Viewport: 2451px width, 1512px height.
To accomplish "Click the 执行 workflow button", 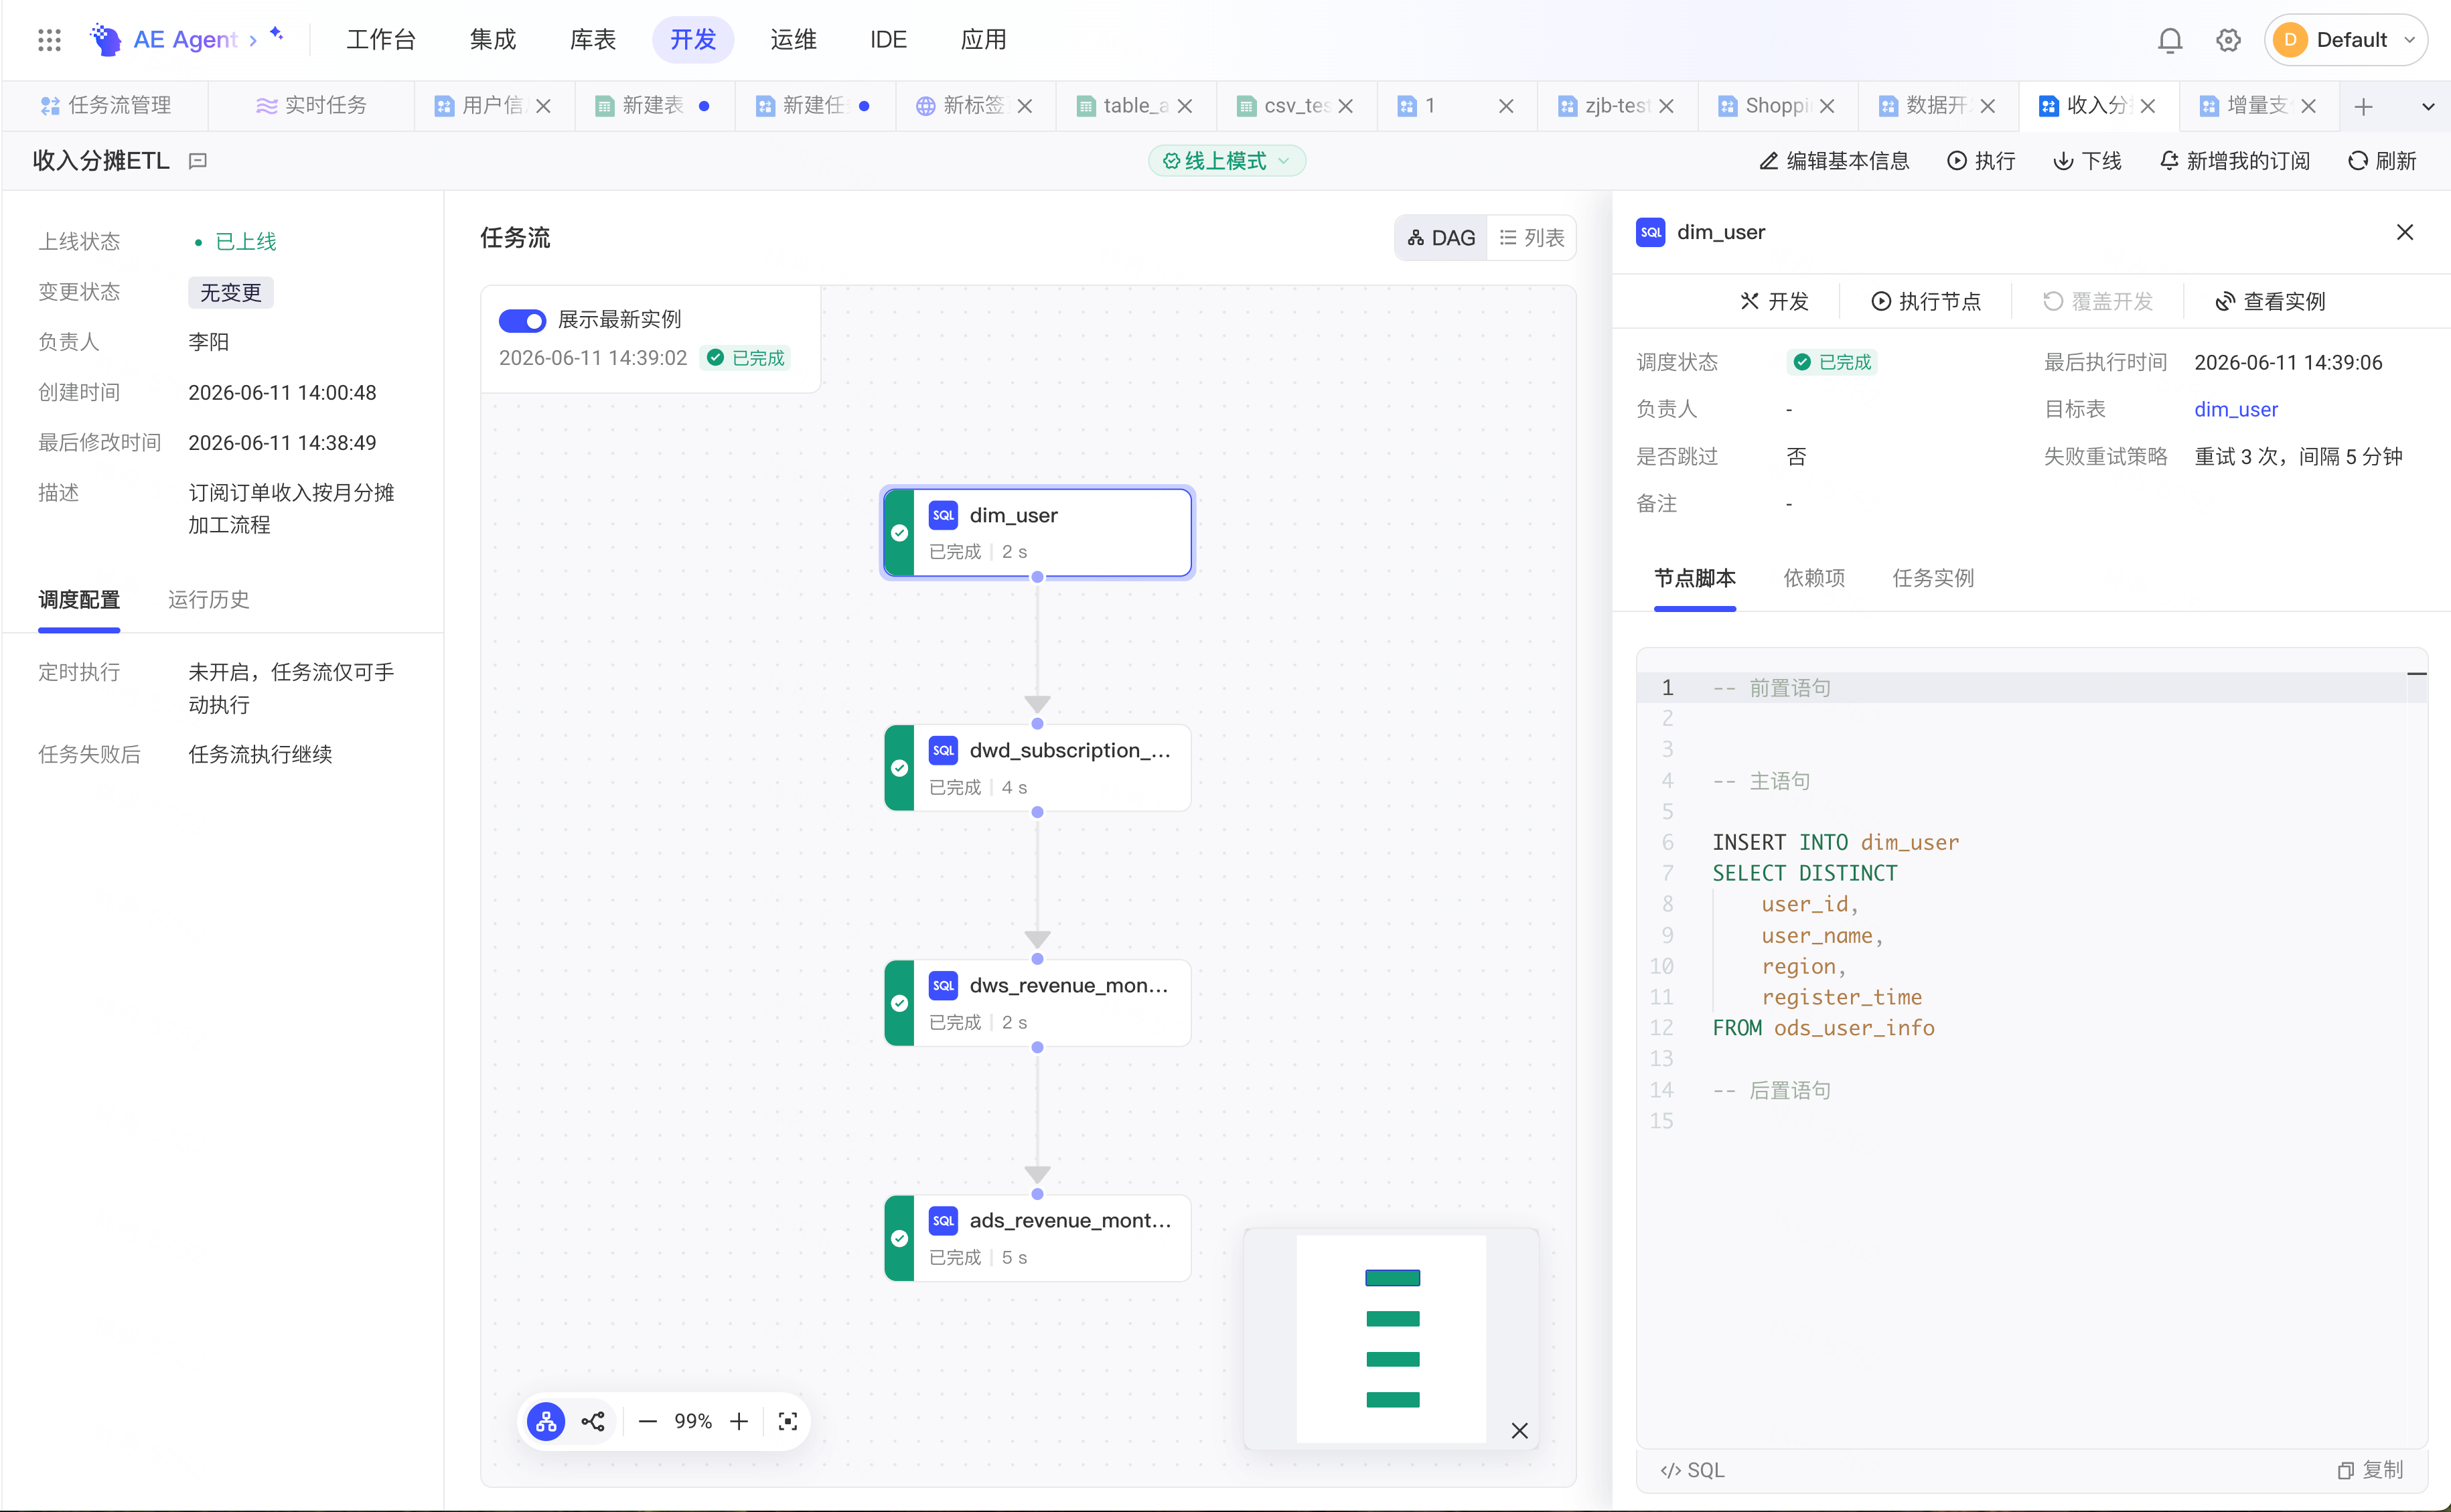I will (x=1981, y=161).
